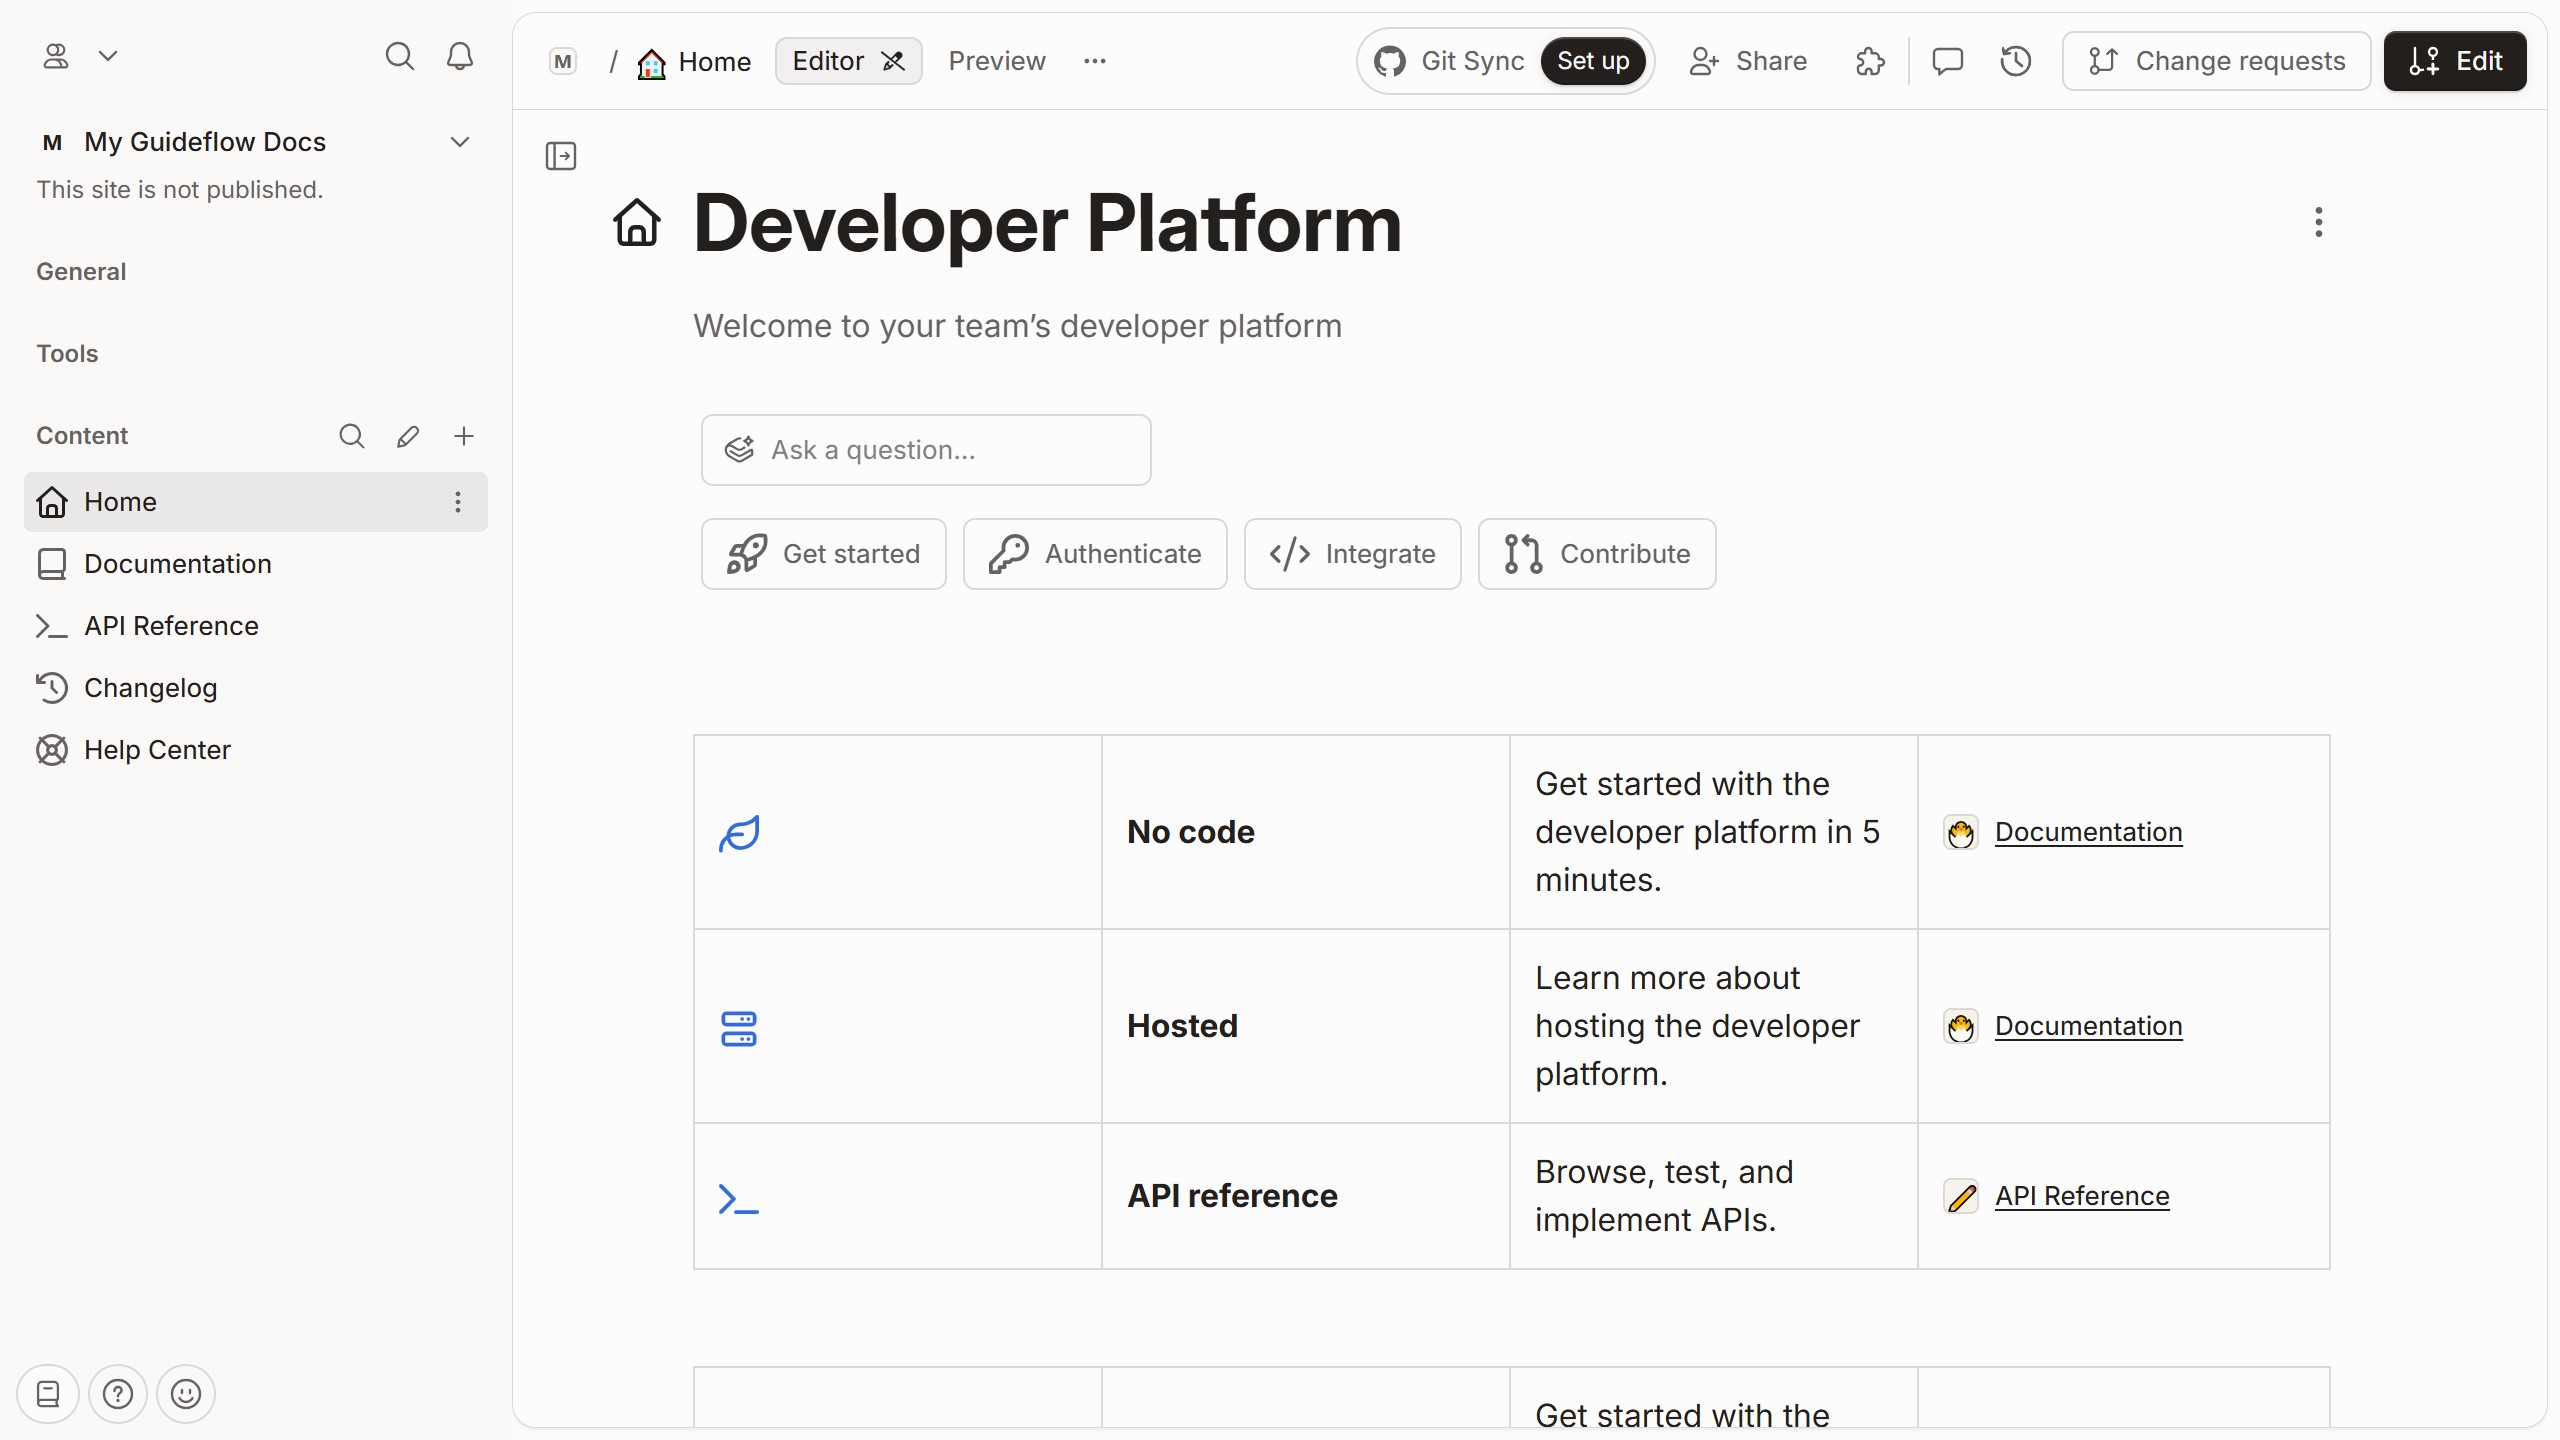
Task: Open version history clock icon
Action: [x=2016, y=62]
